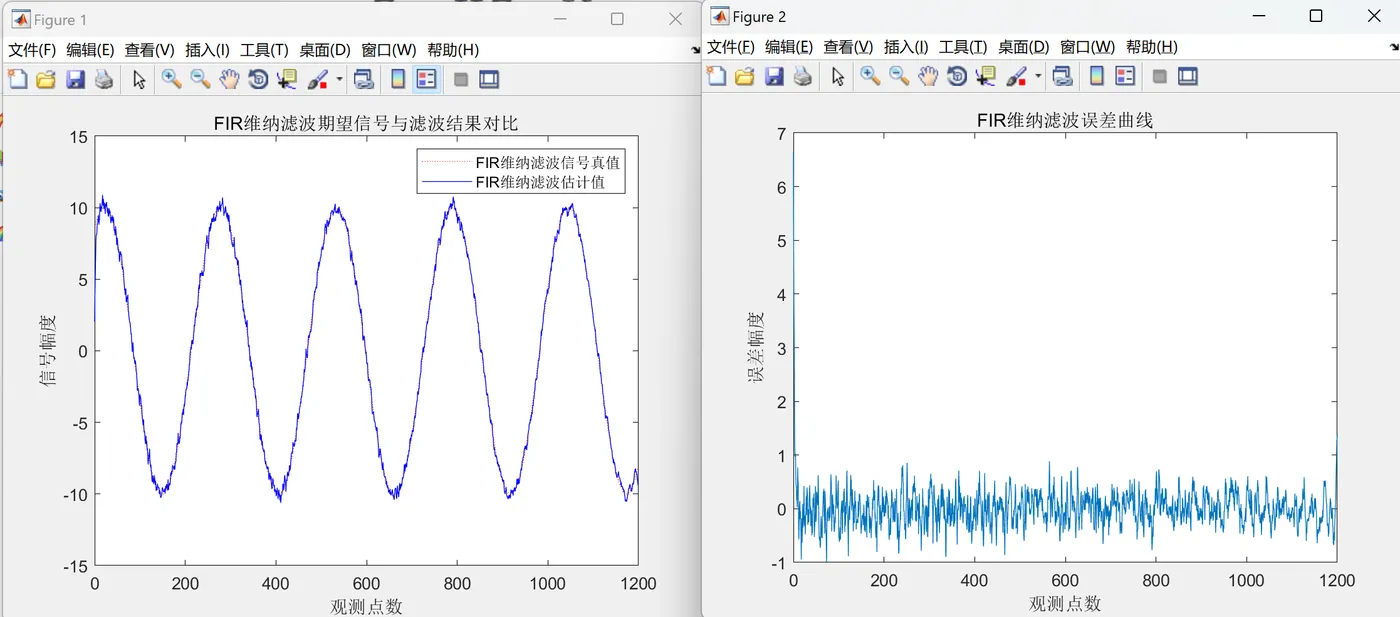1400x617 pixels.
Task: Open 文件(F) menu in Figure 1
Action: pyautogui.click(x=32, y=50)
